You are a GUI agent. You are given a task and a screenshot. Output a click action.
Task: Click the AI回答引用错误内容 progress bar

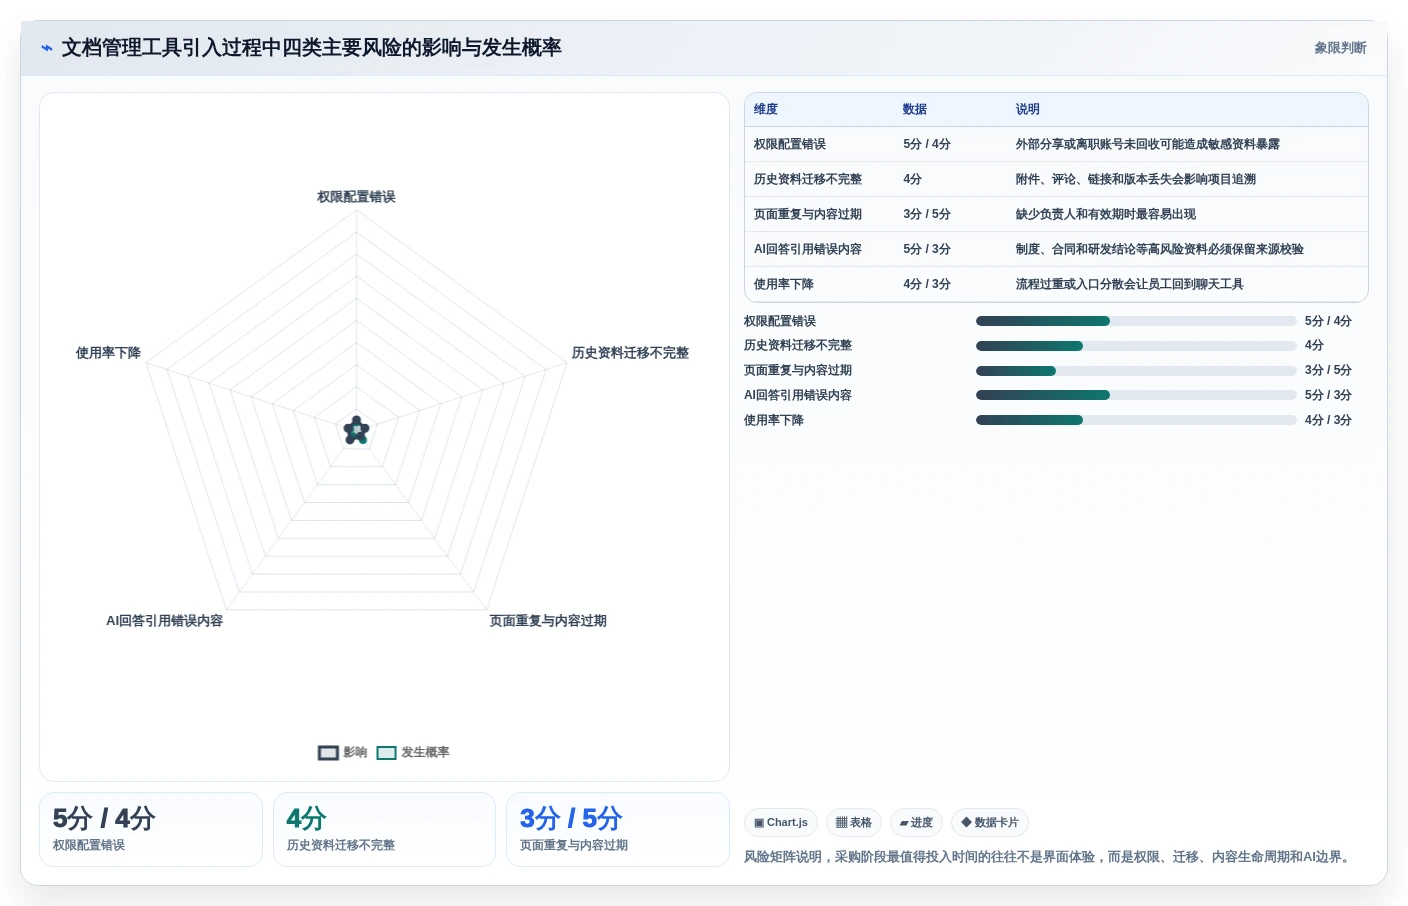coord(1136,395)
